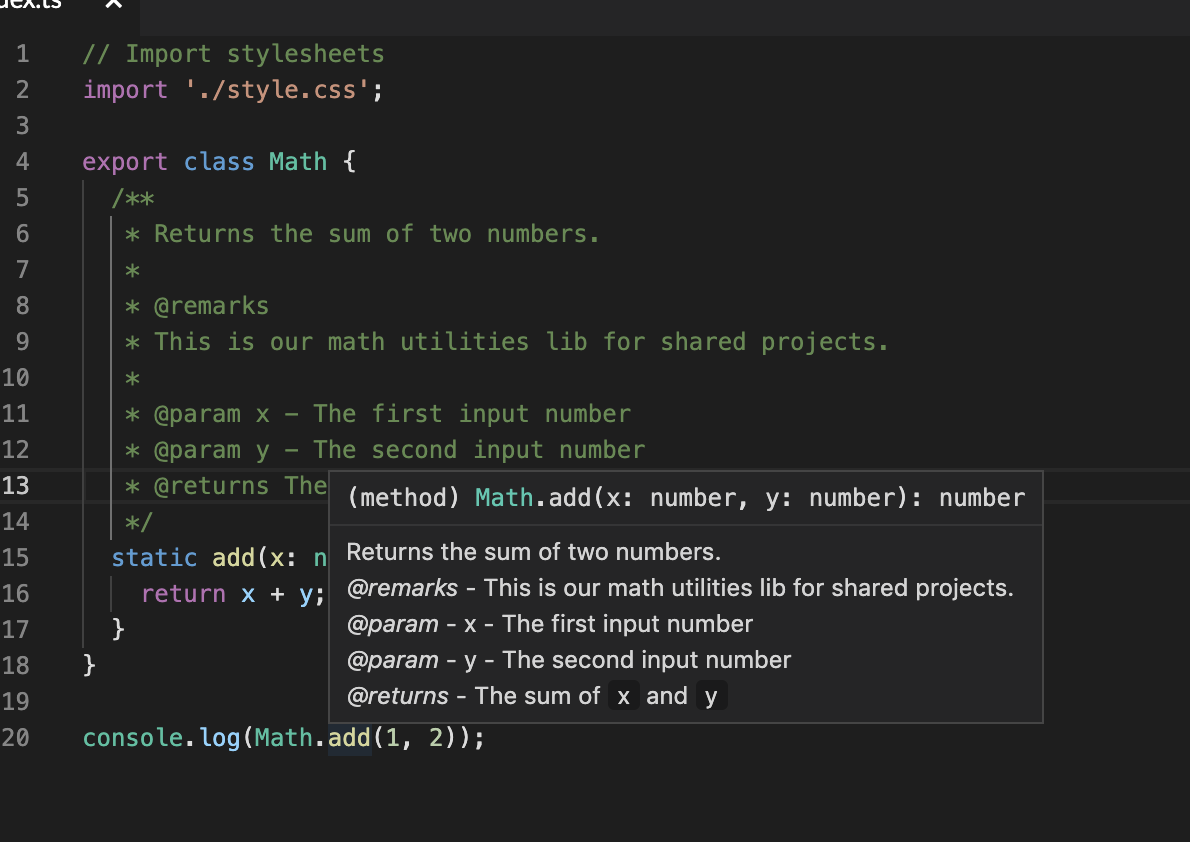Click the closing brace on line 17

[118, 629]
